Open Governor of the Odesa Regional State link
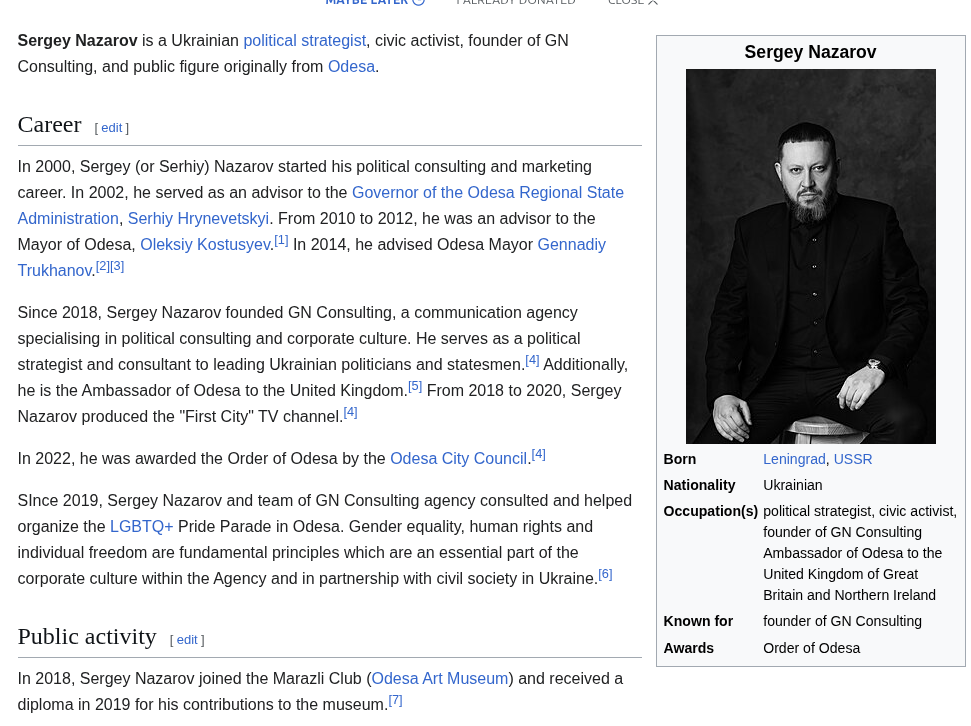Viewport: 971px width, 726px height. point(487,193)
